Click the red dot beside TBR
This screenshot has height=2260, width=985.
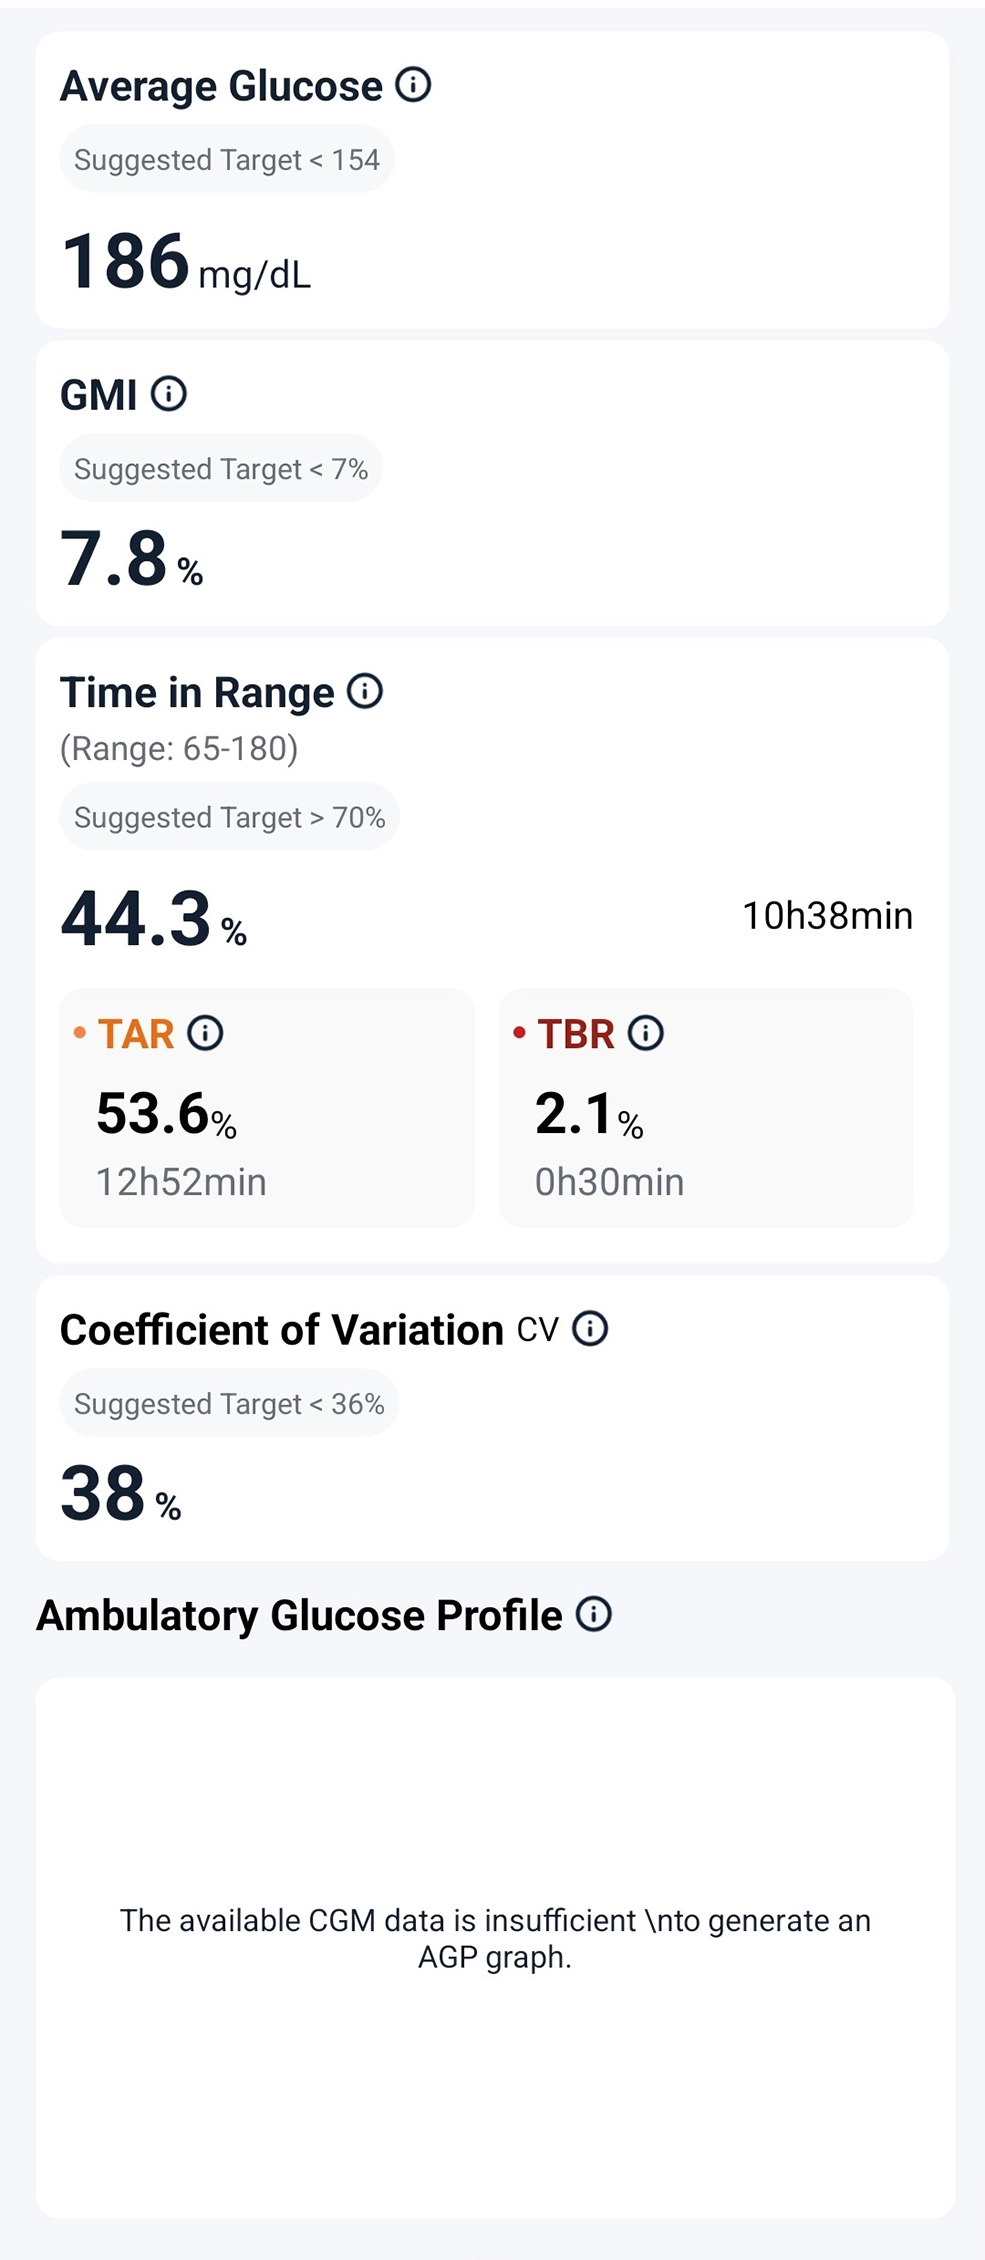pos(519,1033)
